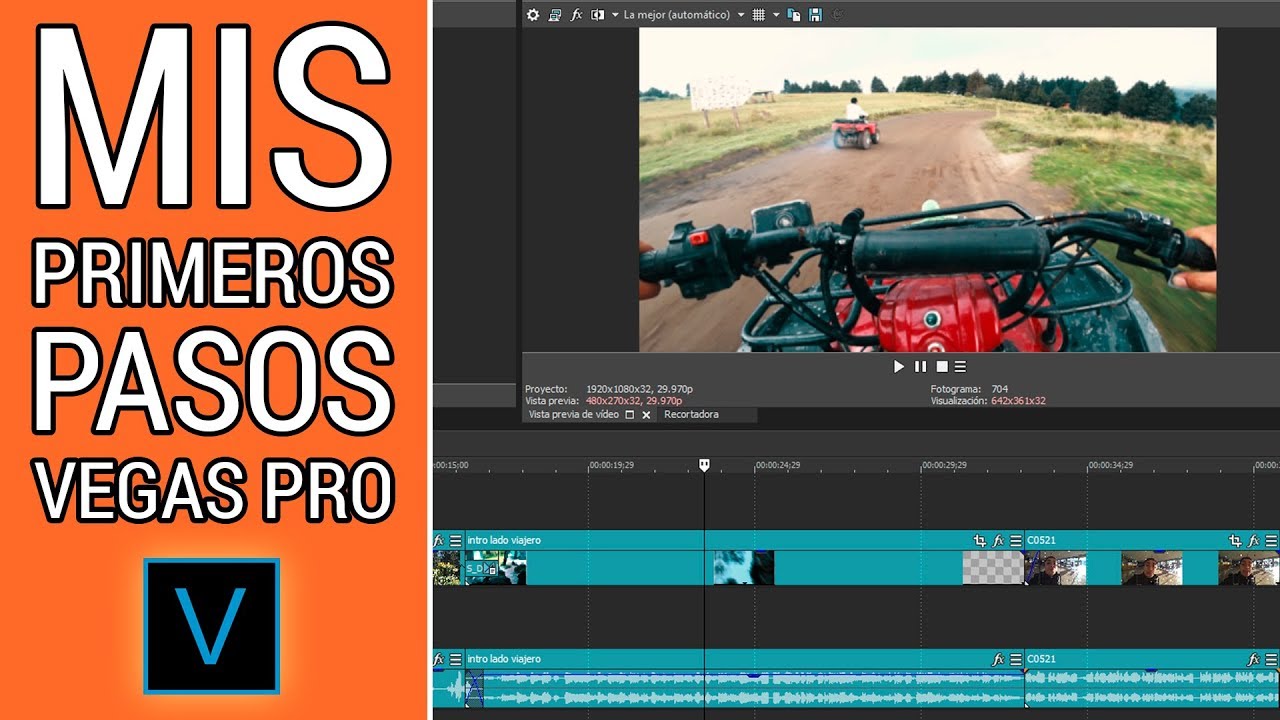Close the 'Vista previa de vídeo' tab
Viewport: 1280px width, 720px height.
pyautogui.click(x=646, y=414)
